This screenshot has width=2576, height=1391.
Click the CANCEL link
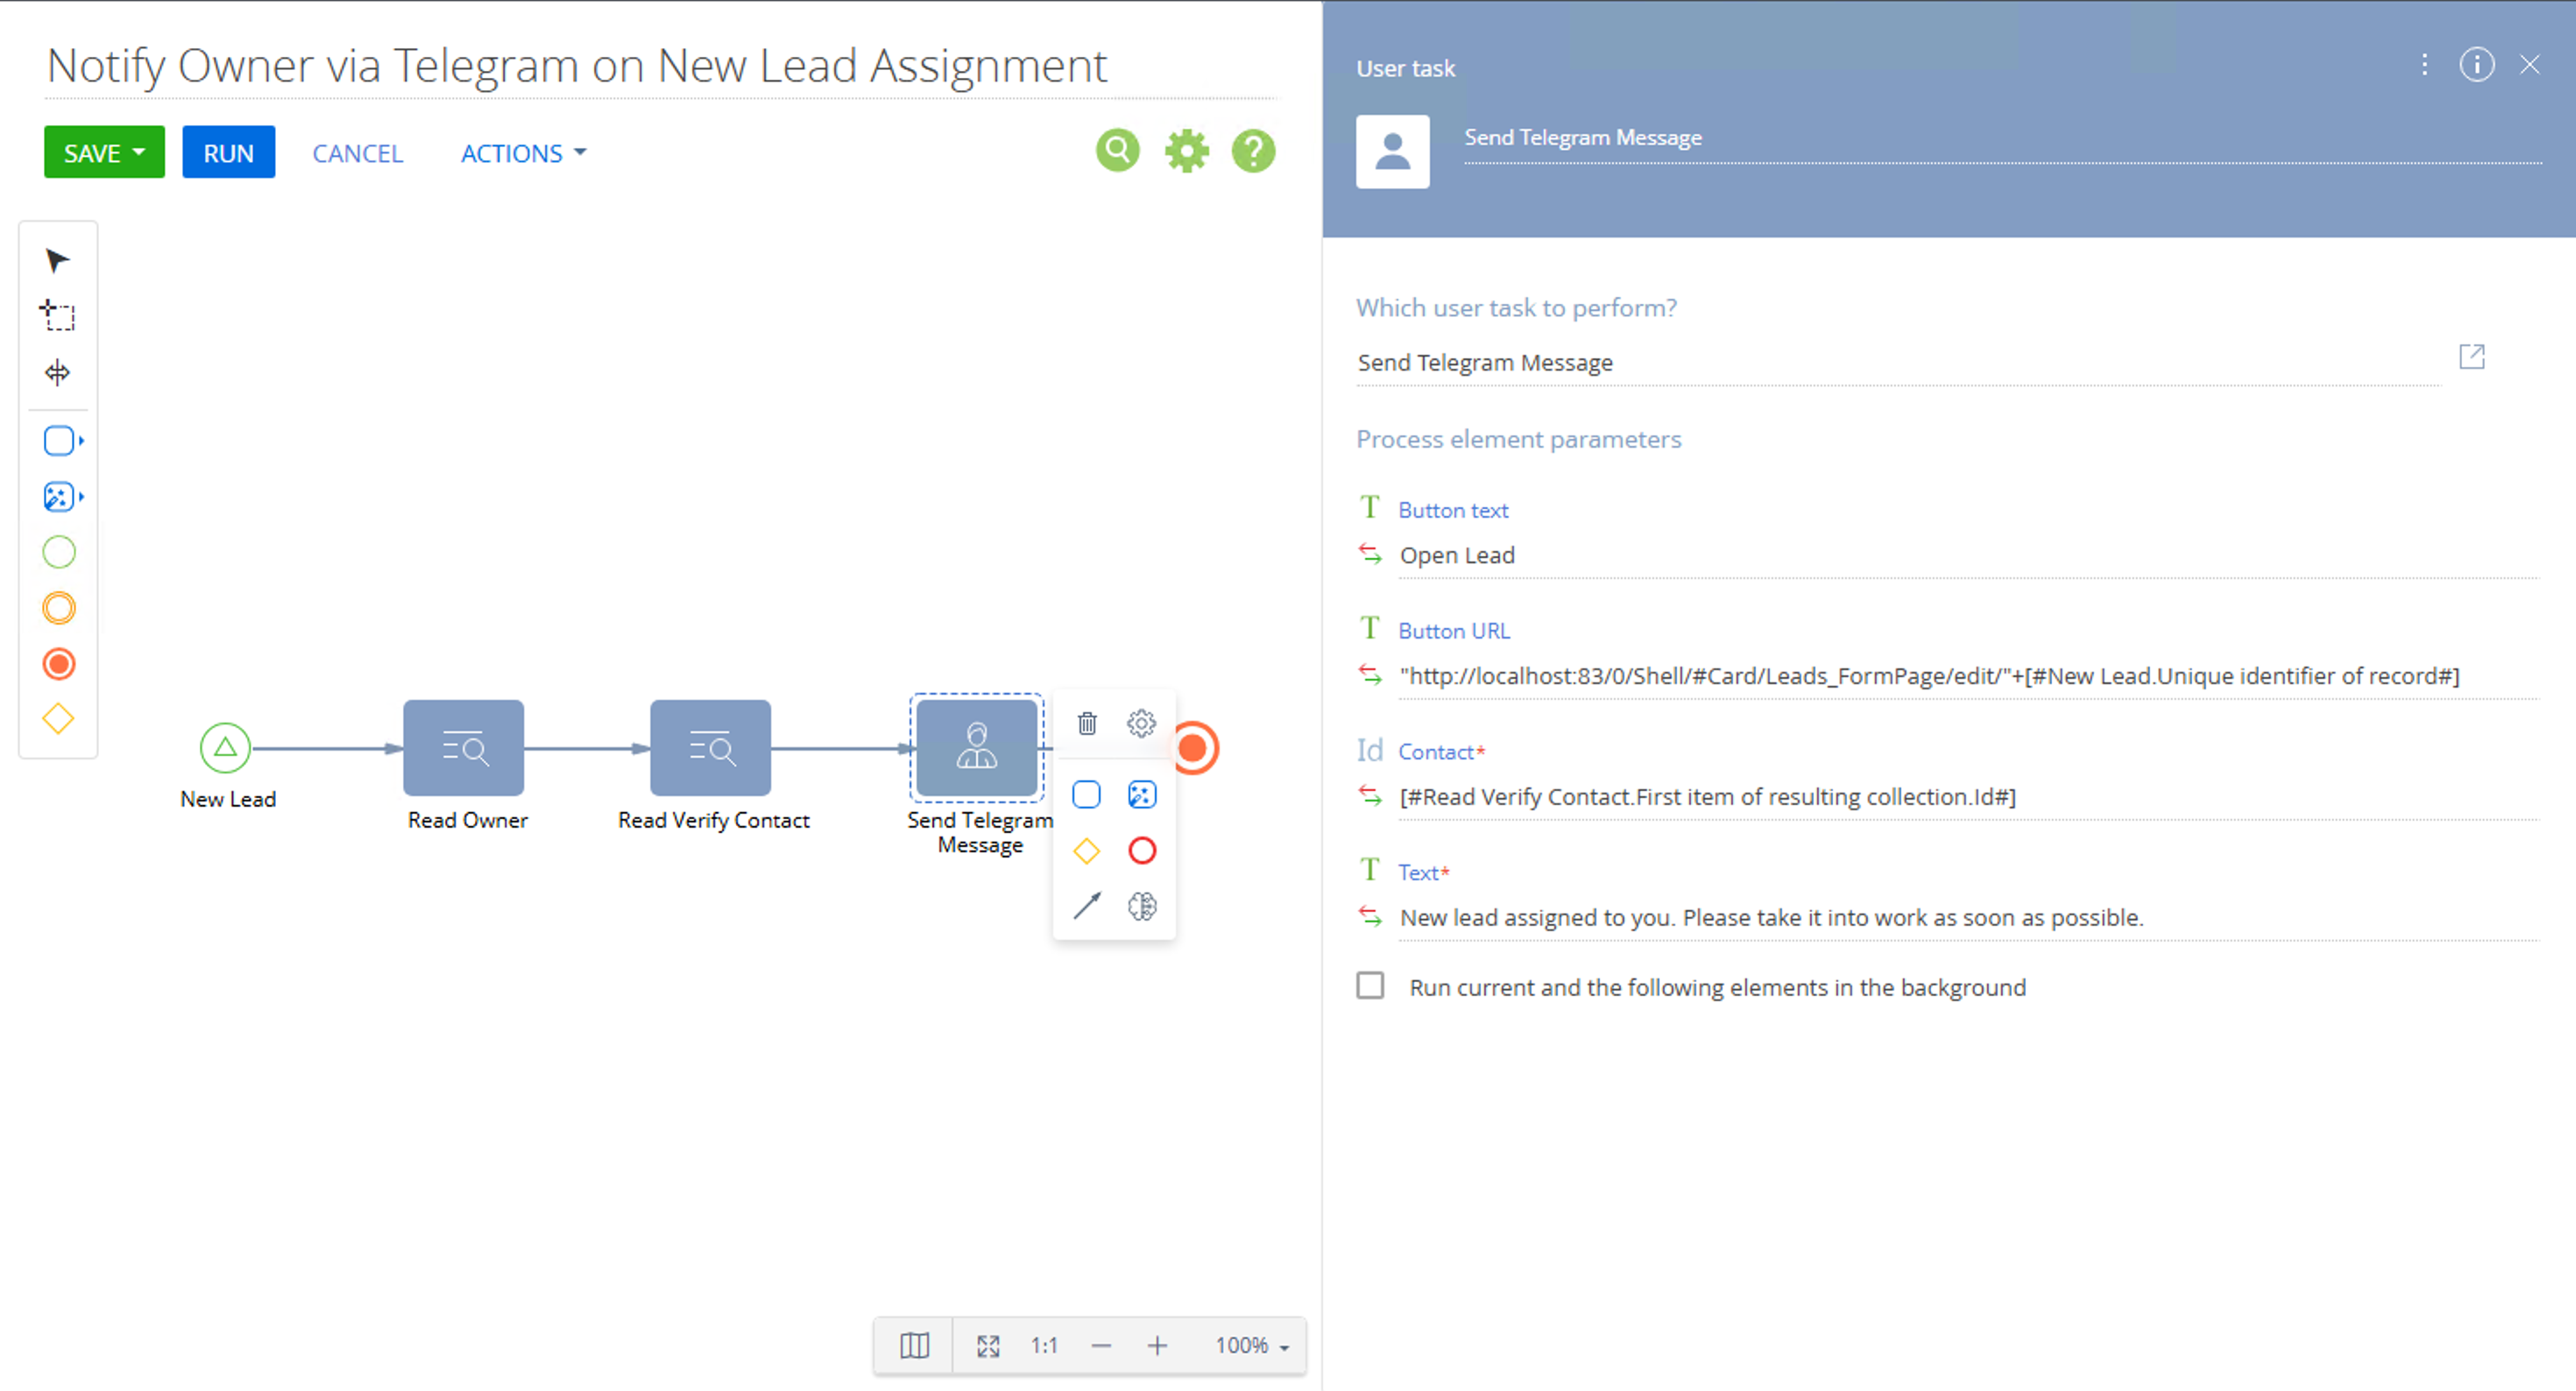tap(357, 153)
